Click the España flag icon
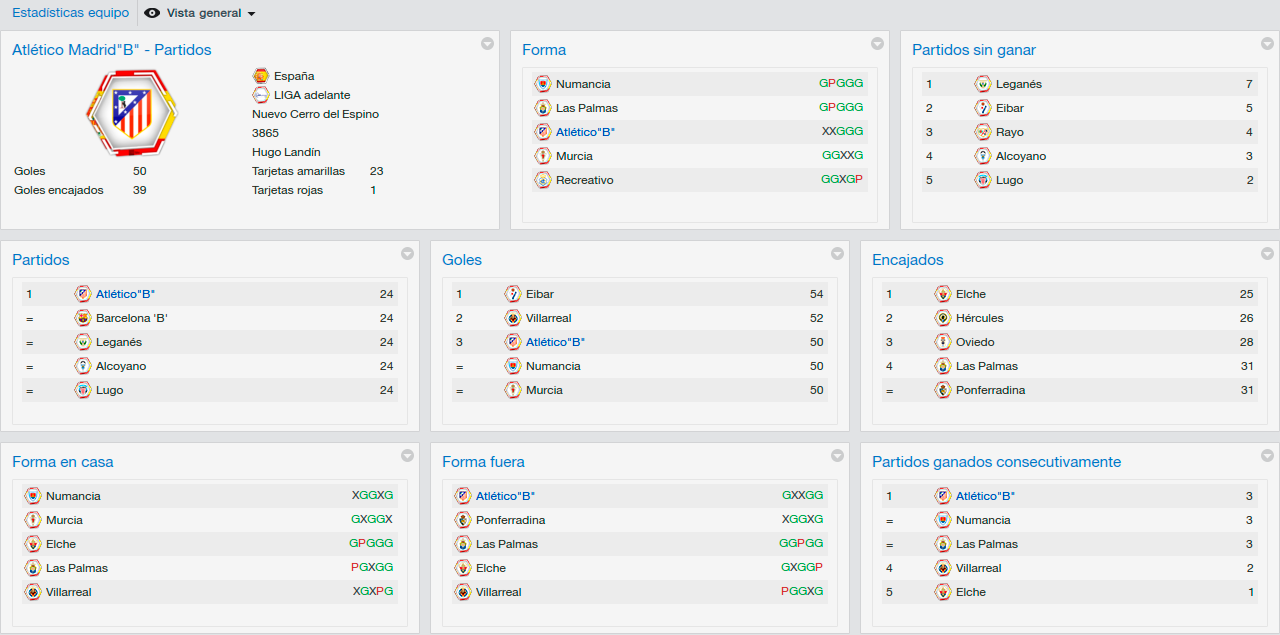 261,76
